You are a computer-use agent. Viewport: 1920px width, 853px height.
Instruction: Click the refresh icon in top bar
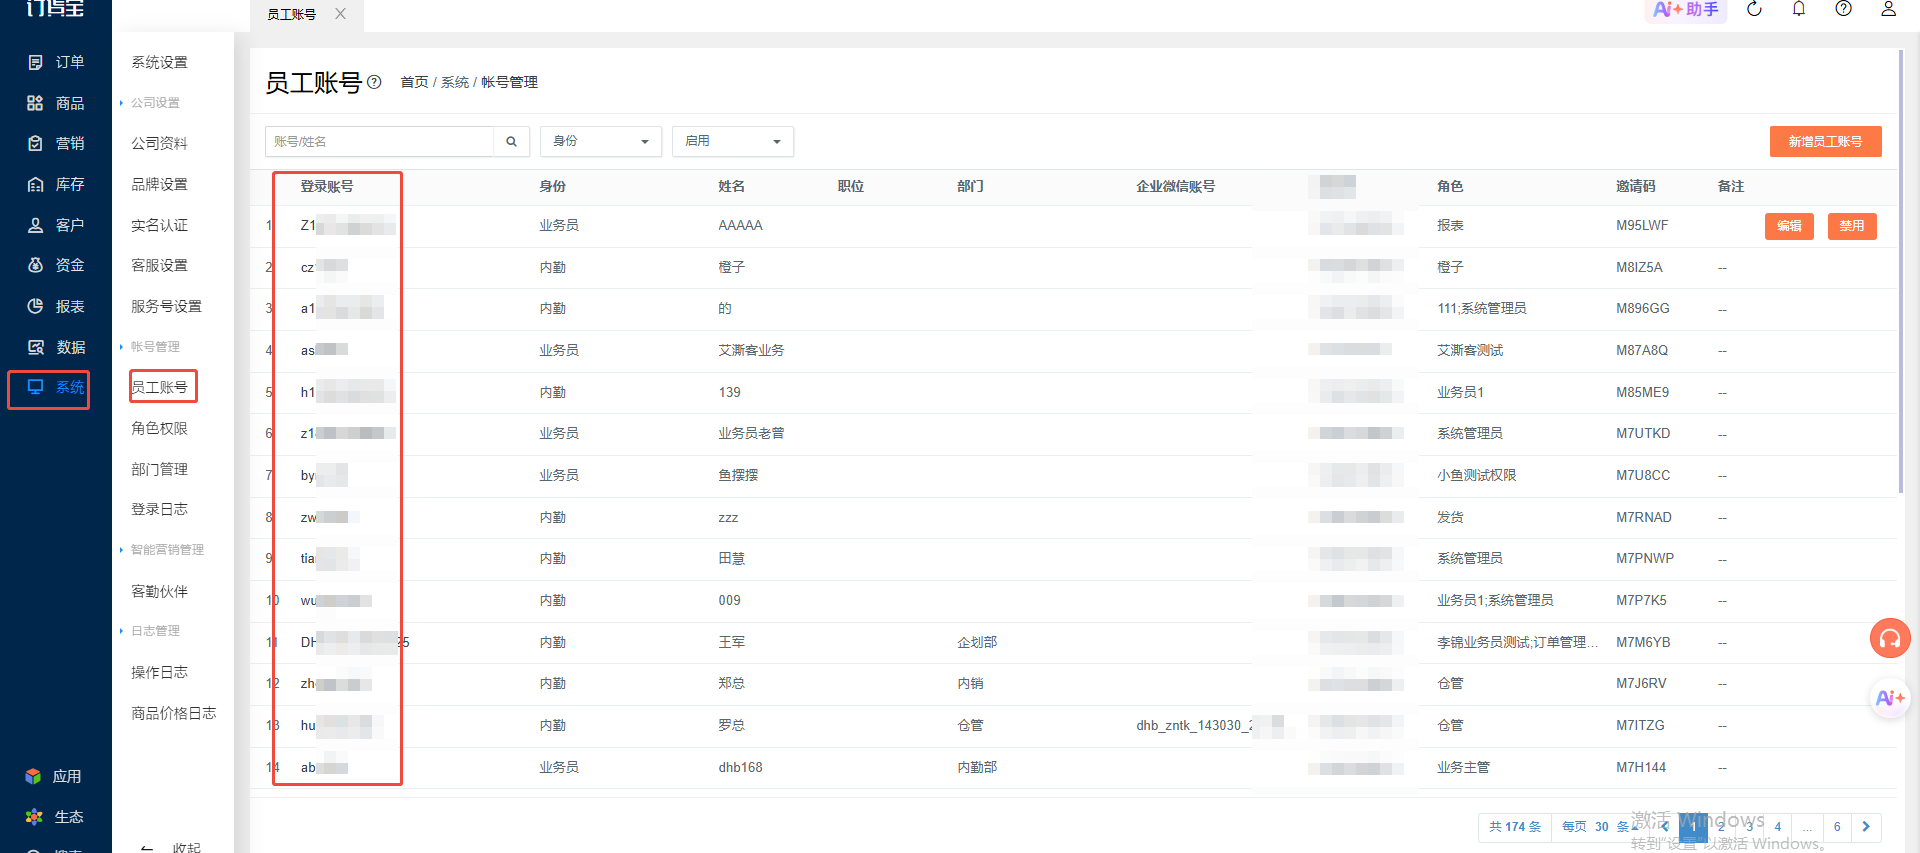(x=1754, y=9)
